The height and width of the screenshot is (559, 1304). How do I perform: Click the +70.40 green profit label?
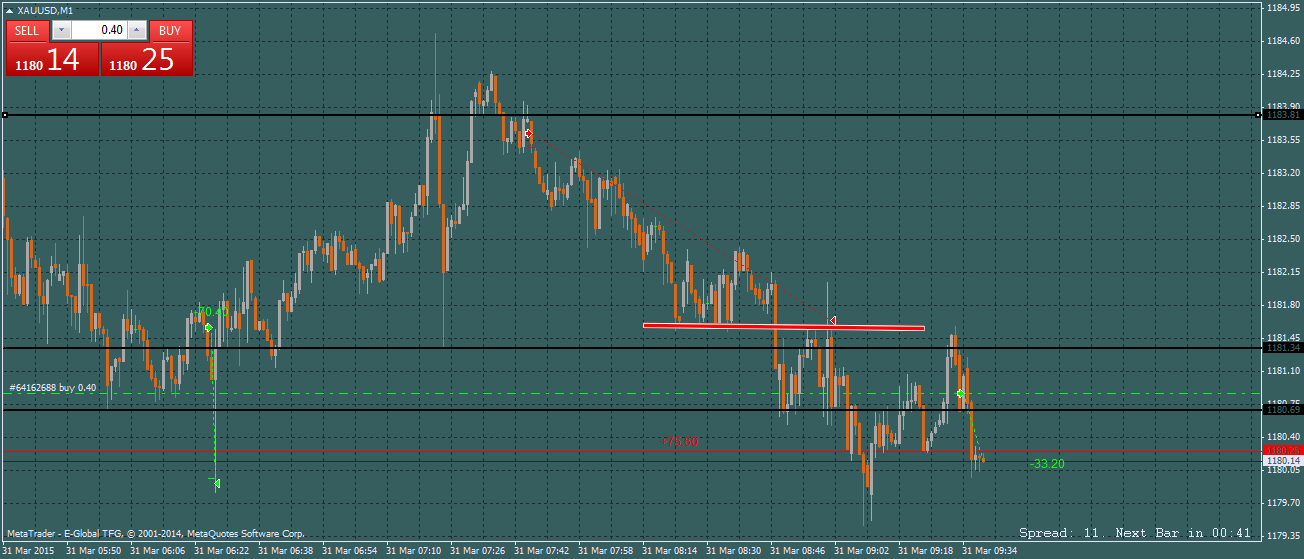click(213, 311)
